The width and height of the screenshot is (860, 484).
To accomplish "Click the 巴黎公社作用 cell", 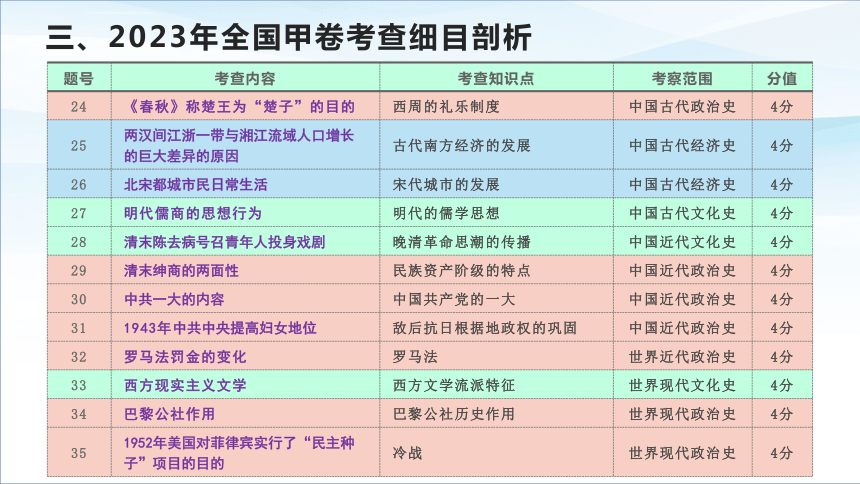I will (245, 413).
